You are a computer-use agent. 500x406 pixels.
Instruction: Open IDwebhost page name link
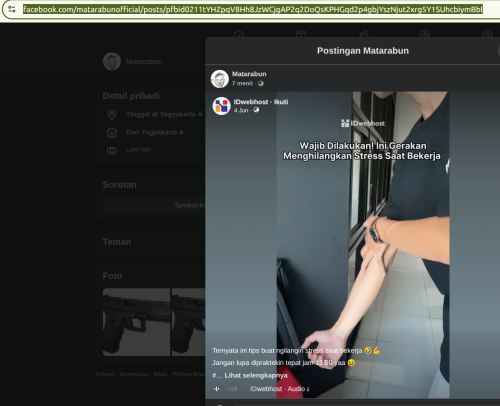point(251,102)
